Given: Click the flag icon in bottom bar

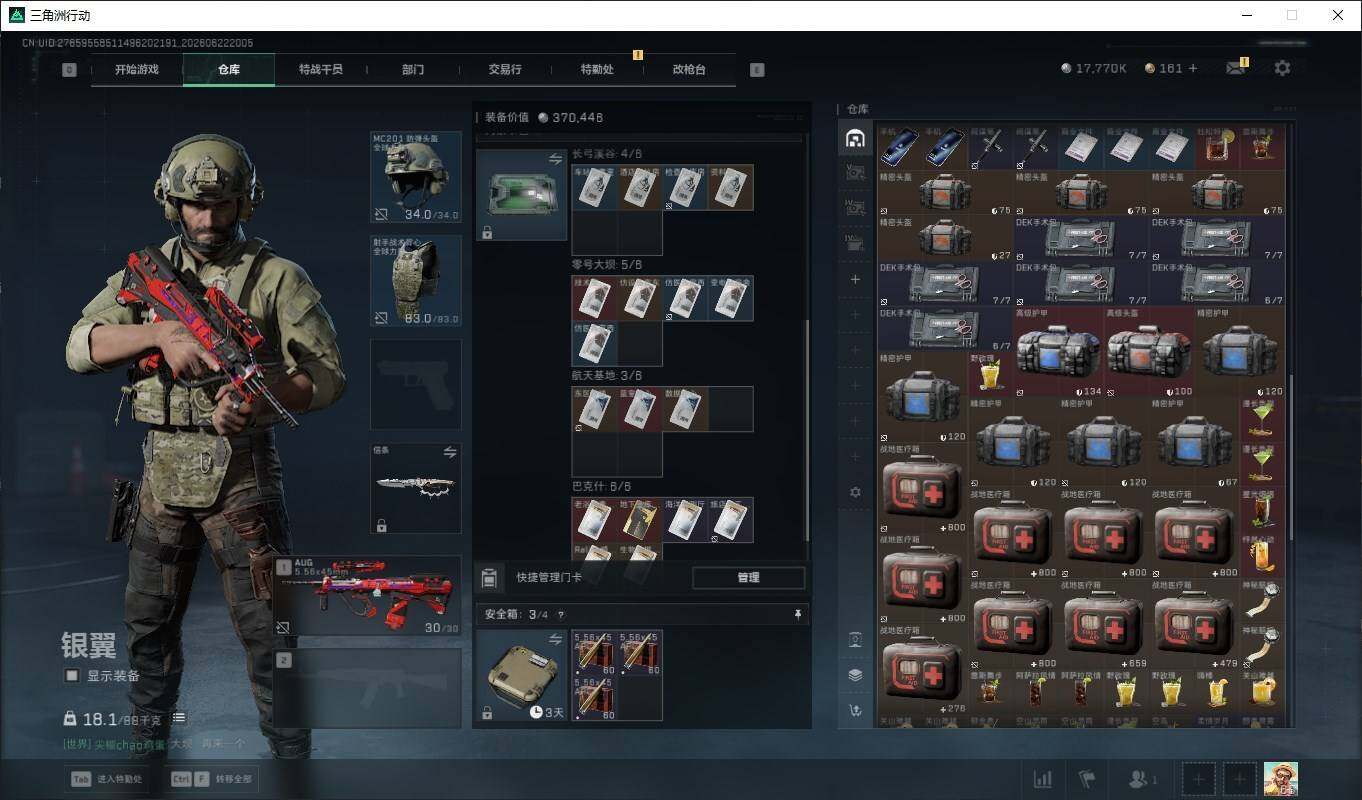Looking at the screenshot, I should [1086, 779].
